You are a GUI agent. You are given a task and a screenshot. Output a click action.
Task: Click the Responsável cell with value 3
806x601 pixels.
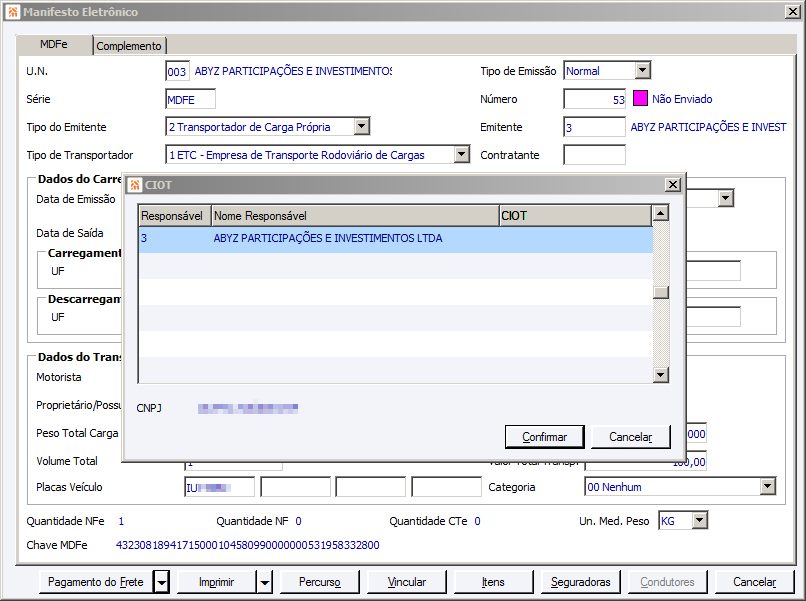(175, 239)
